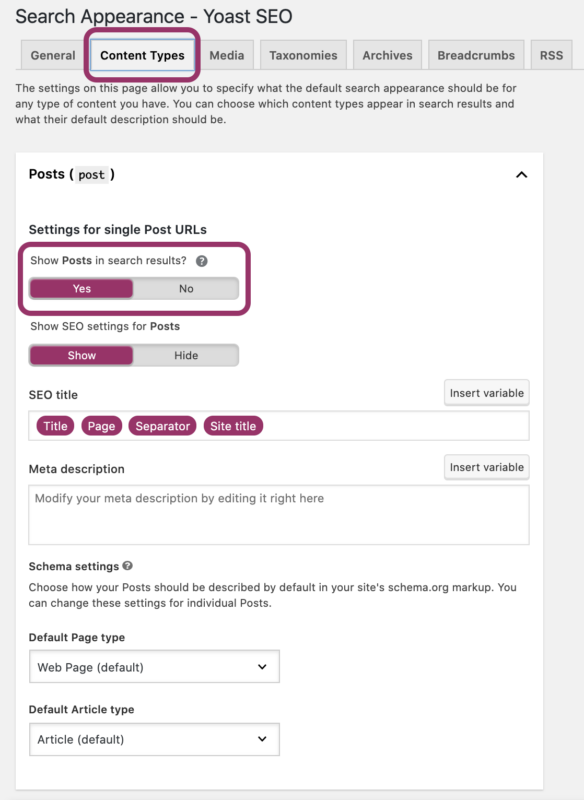Open the Taxonomies tab

(303, 55)
